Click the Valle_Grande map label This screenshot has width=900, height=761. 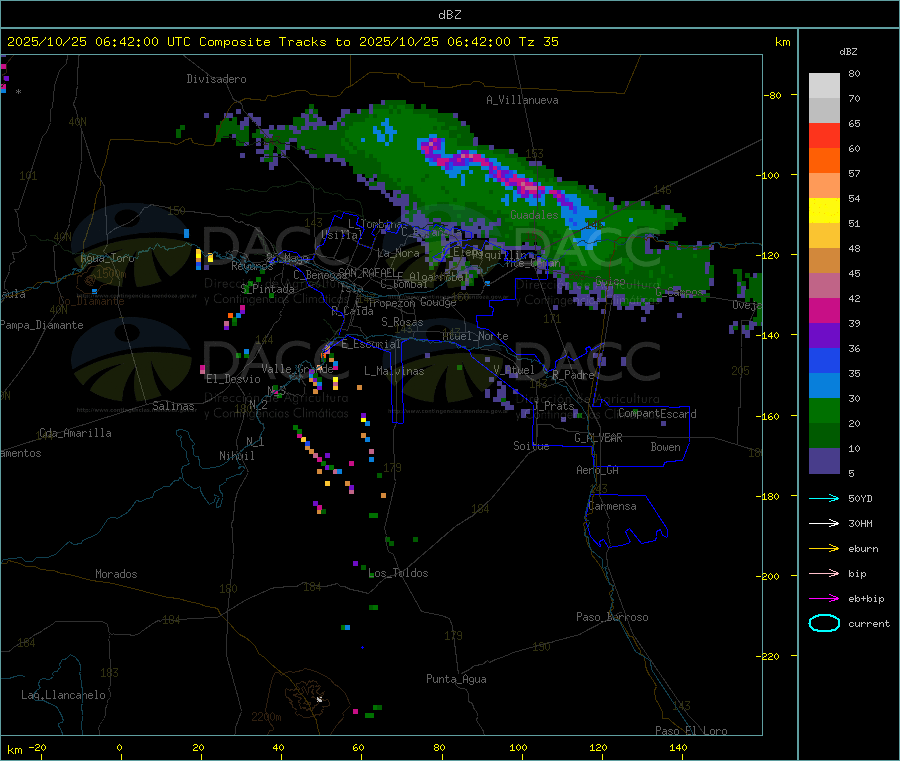tap(297, 369)
